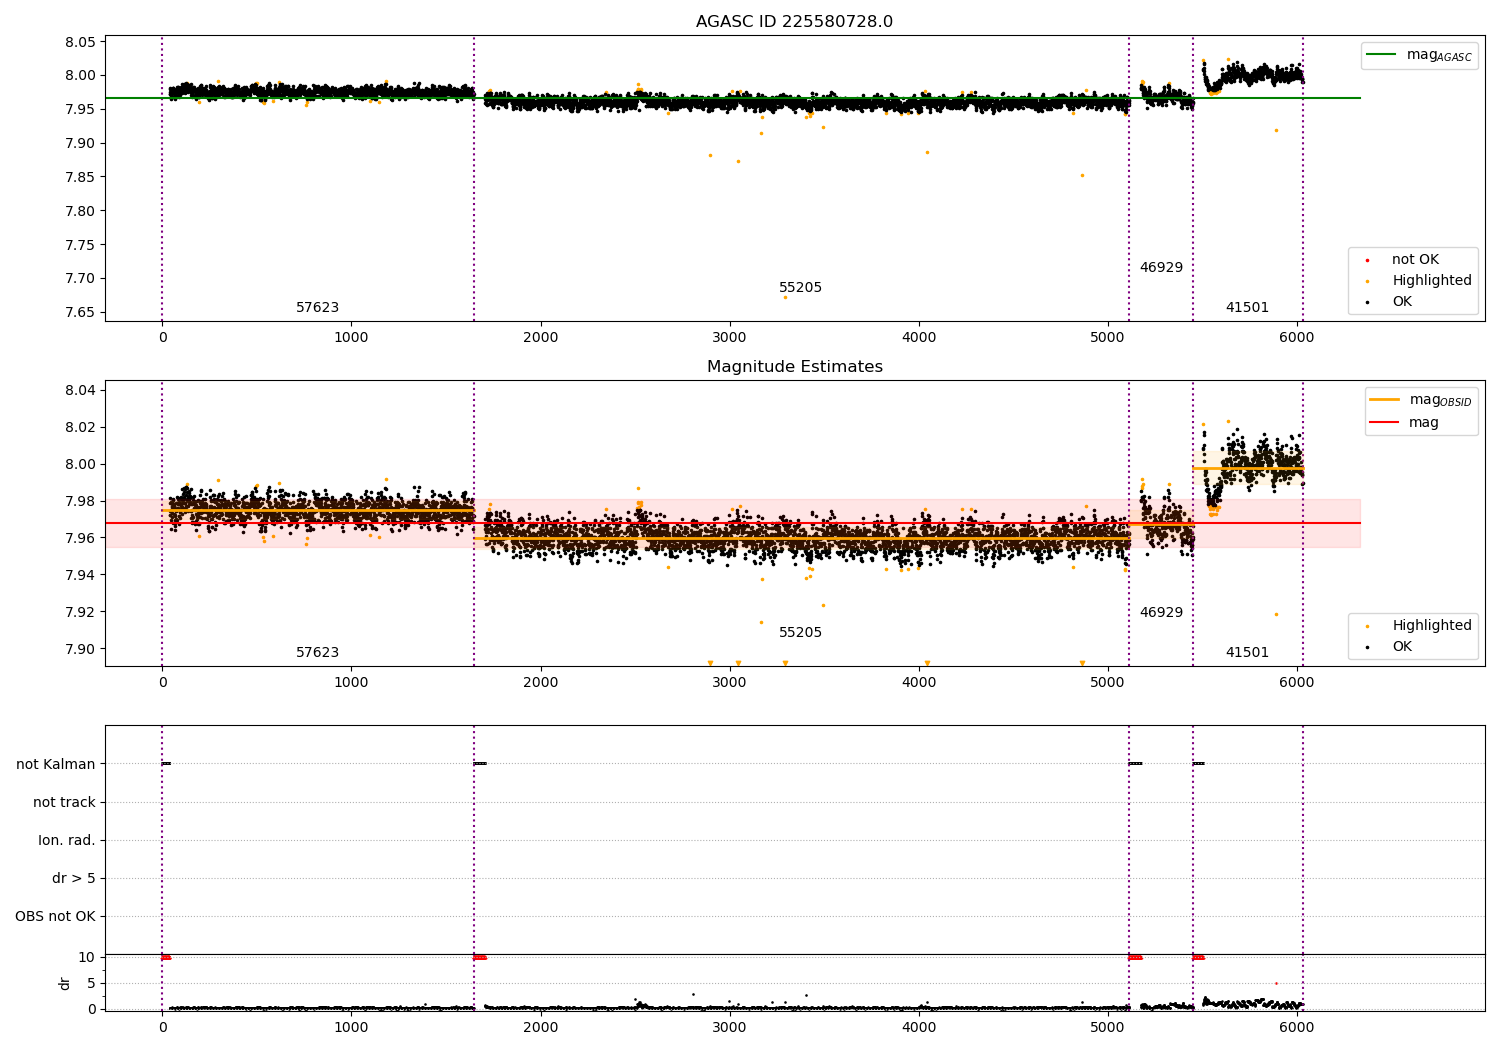Click the black 'OK' legend entry, top panel
1500x1050 pixels.
tap(1402, 302)
